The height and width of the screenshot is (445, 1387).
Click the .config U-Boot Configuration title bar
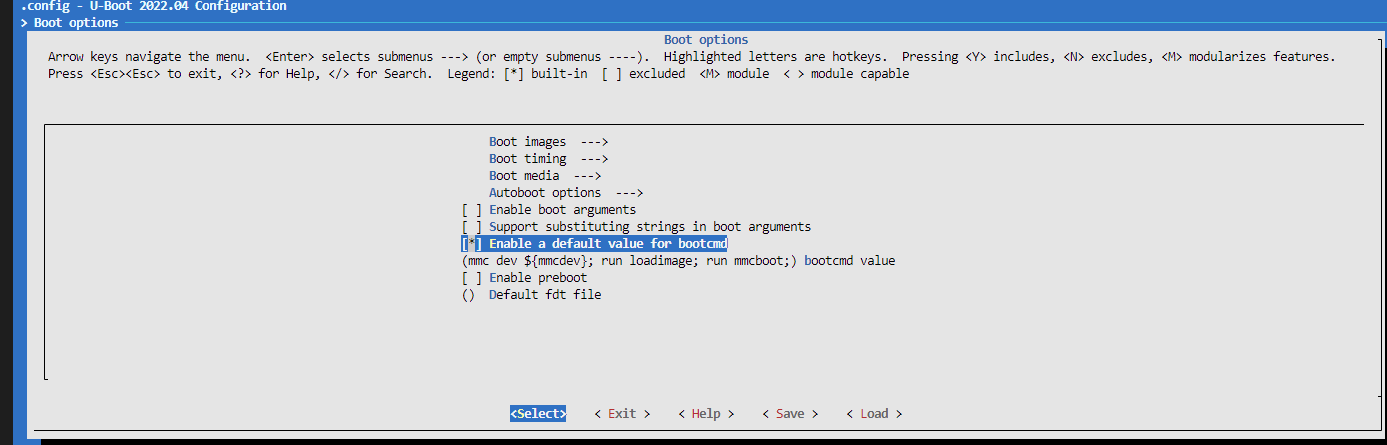click(x=153, y=6)
